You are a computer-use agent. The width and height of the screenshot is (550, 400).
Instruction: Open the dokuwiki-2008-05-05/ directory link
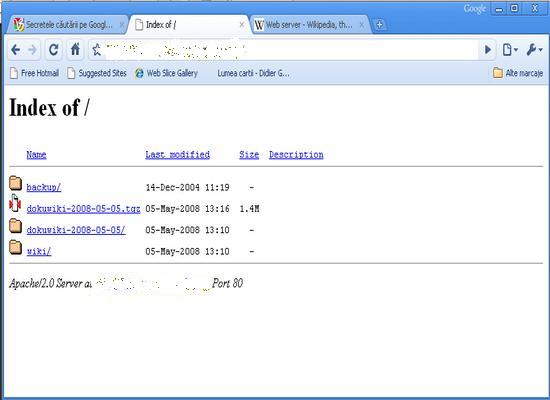(76, 230)
